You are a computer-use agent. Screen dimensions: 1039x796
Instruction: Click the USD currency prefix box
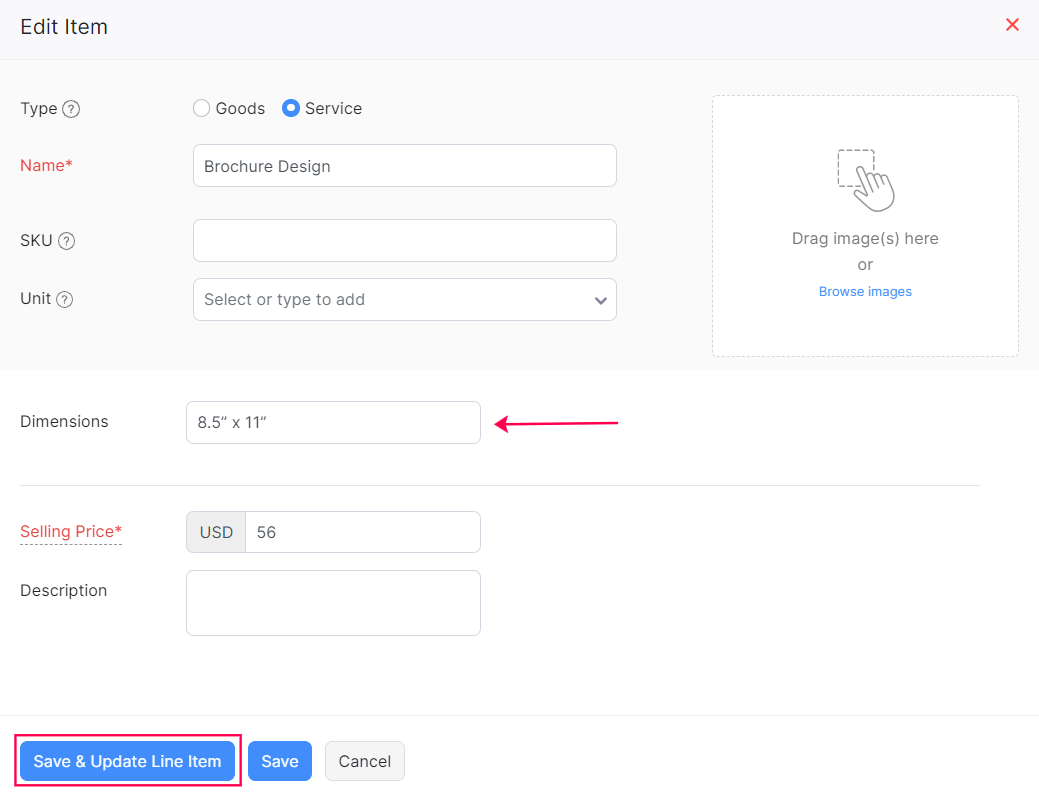tap(215, 532)
